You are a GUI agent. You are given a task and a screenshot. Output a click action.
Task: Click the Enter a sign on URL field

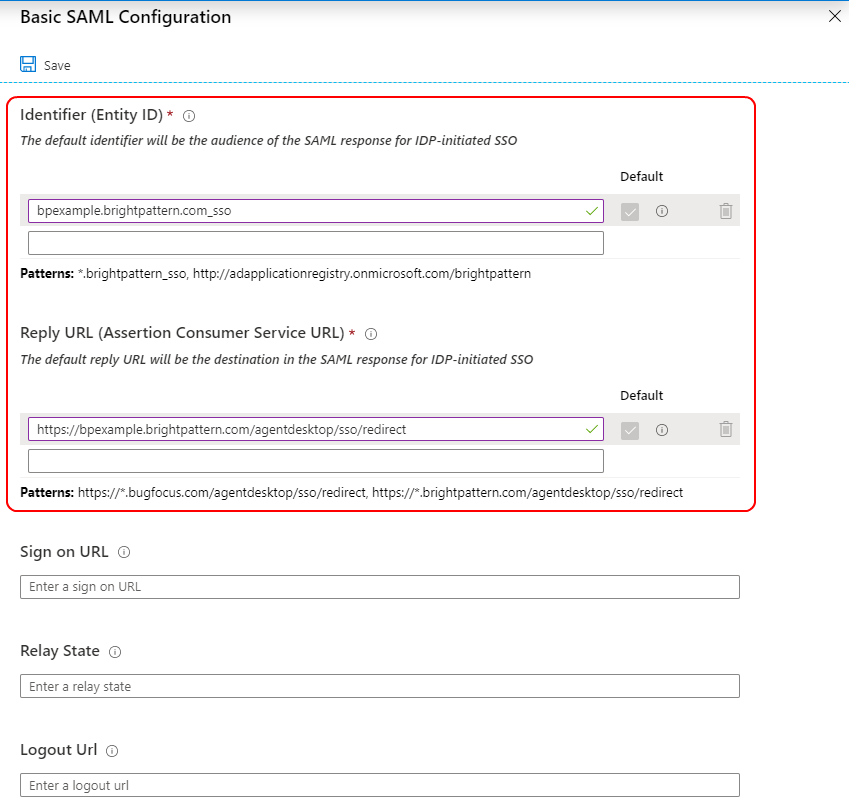tap(380, 587)
